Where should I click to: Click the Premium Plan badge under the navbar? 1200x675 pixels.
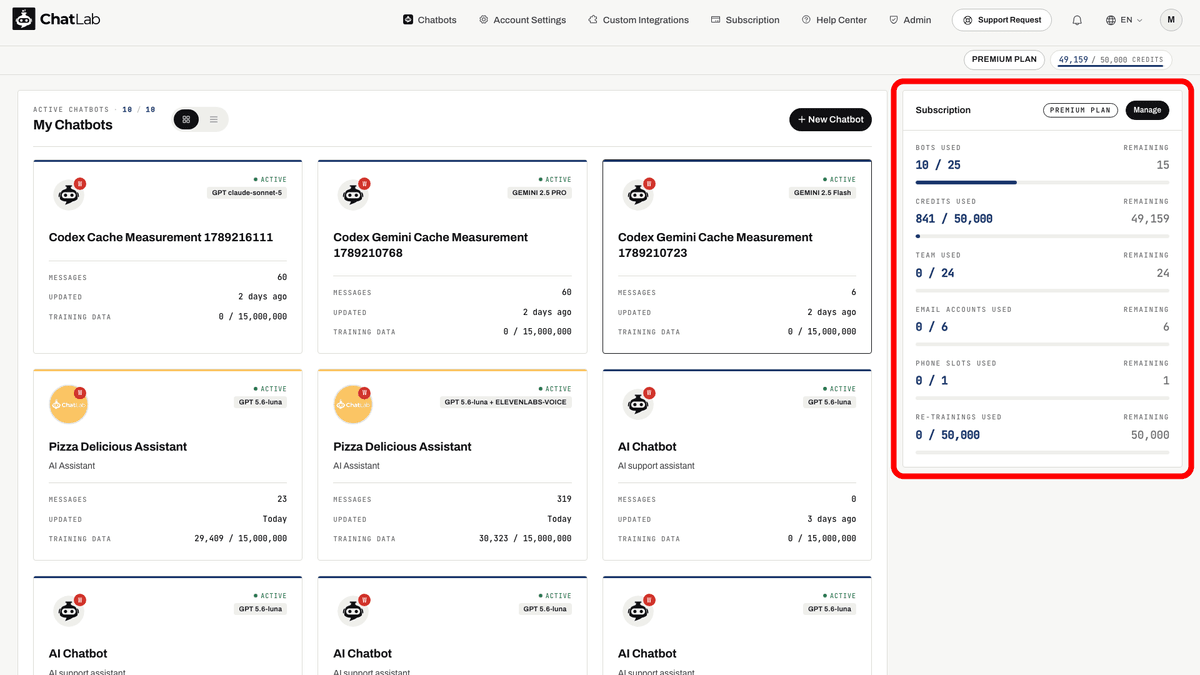click(1004, 59)
